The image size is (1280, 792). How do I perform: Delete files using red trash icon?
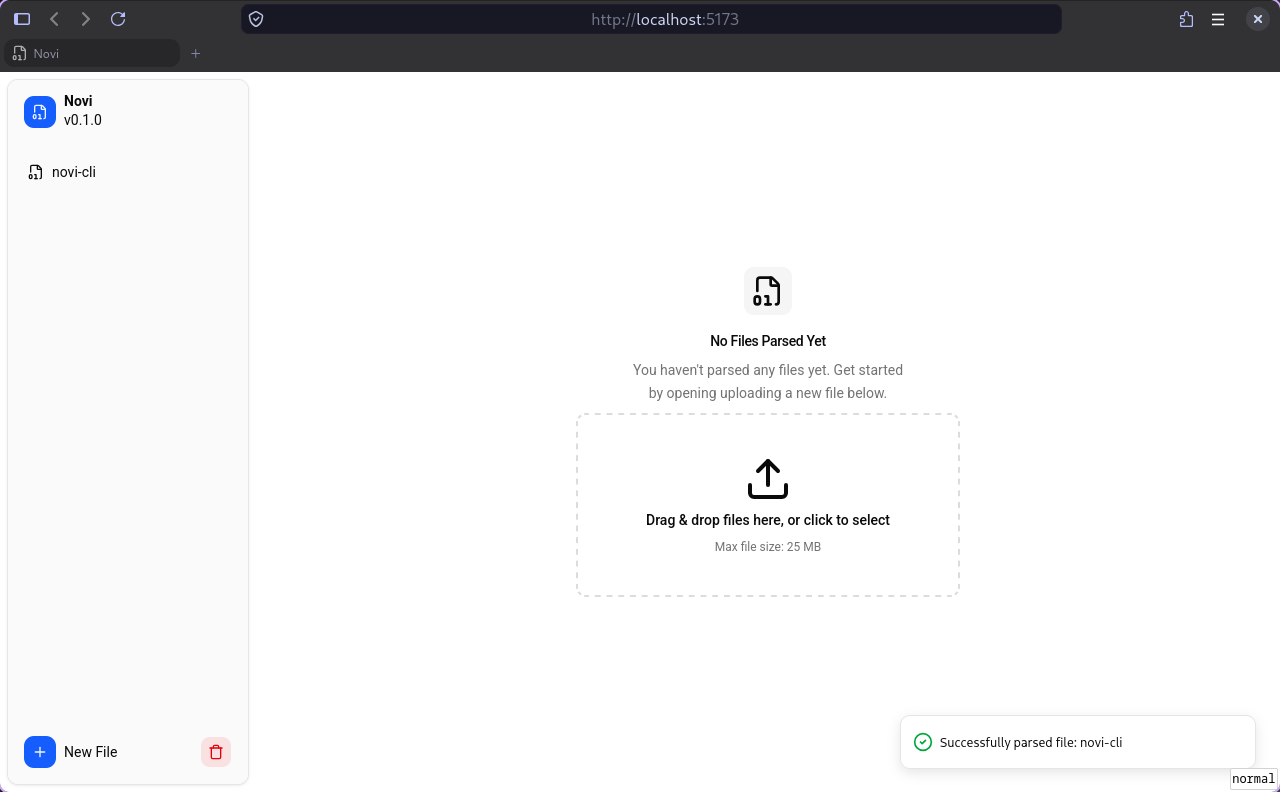tap(216, 752)
